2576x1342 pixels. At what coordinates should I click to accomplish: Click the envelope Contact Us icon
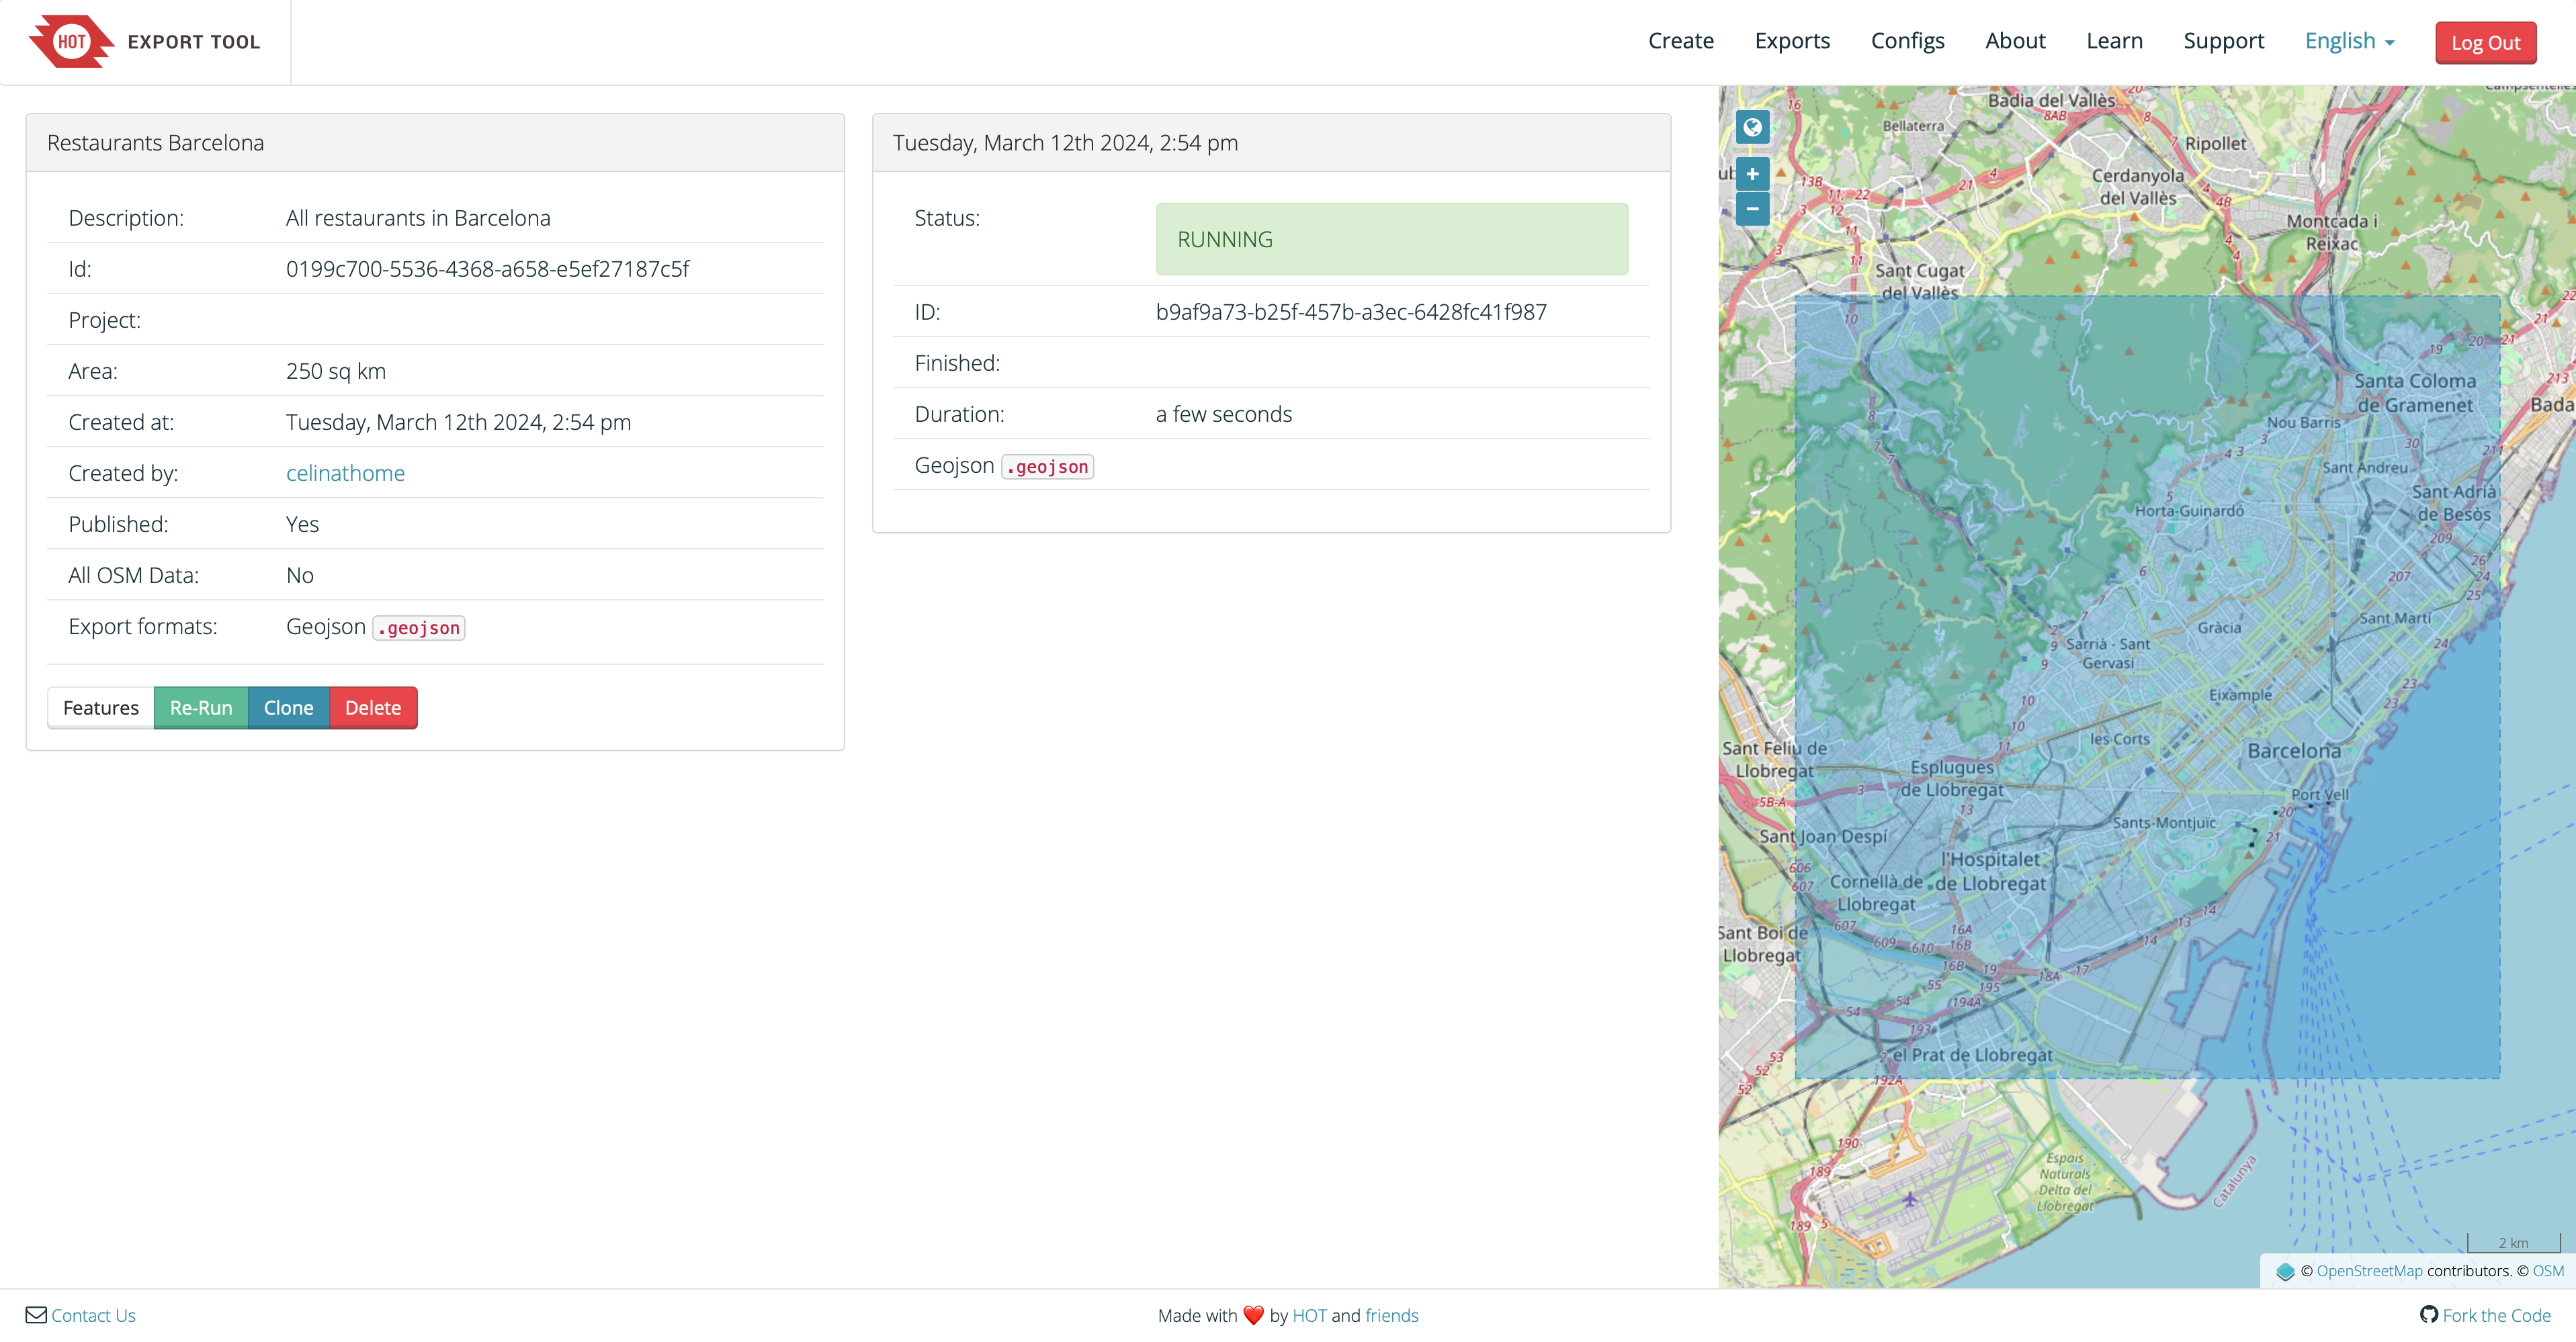[x=36, y=1315]
